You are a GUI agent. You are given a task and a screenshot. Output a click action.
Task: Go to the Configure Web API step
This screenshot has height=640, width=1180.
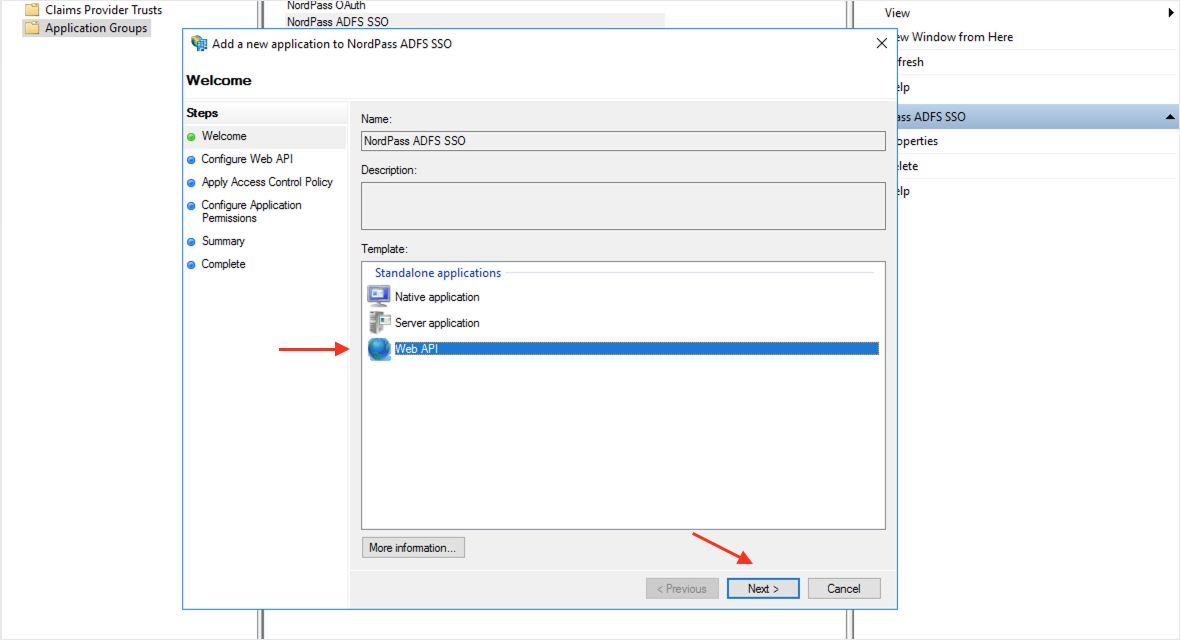pos(247,159)
